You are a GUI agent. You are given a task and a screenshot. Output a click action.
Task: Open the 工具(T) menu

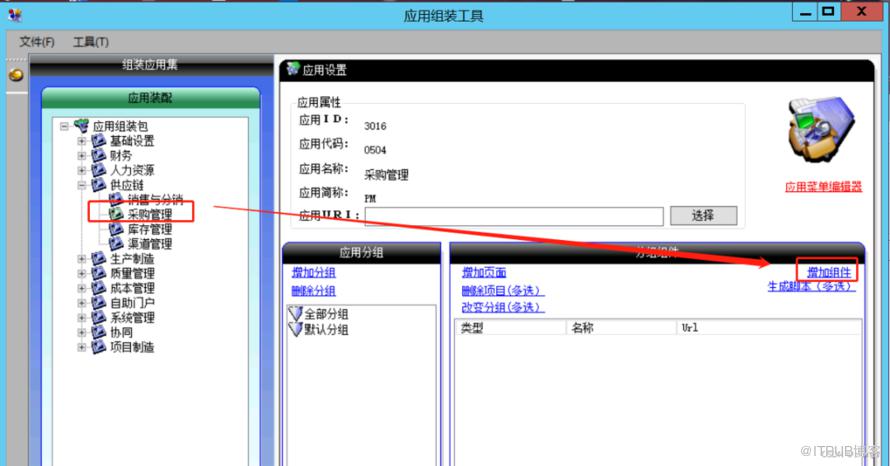[91, 41]
